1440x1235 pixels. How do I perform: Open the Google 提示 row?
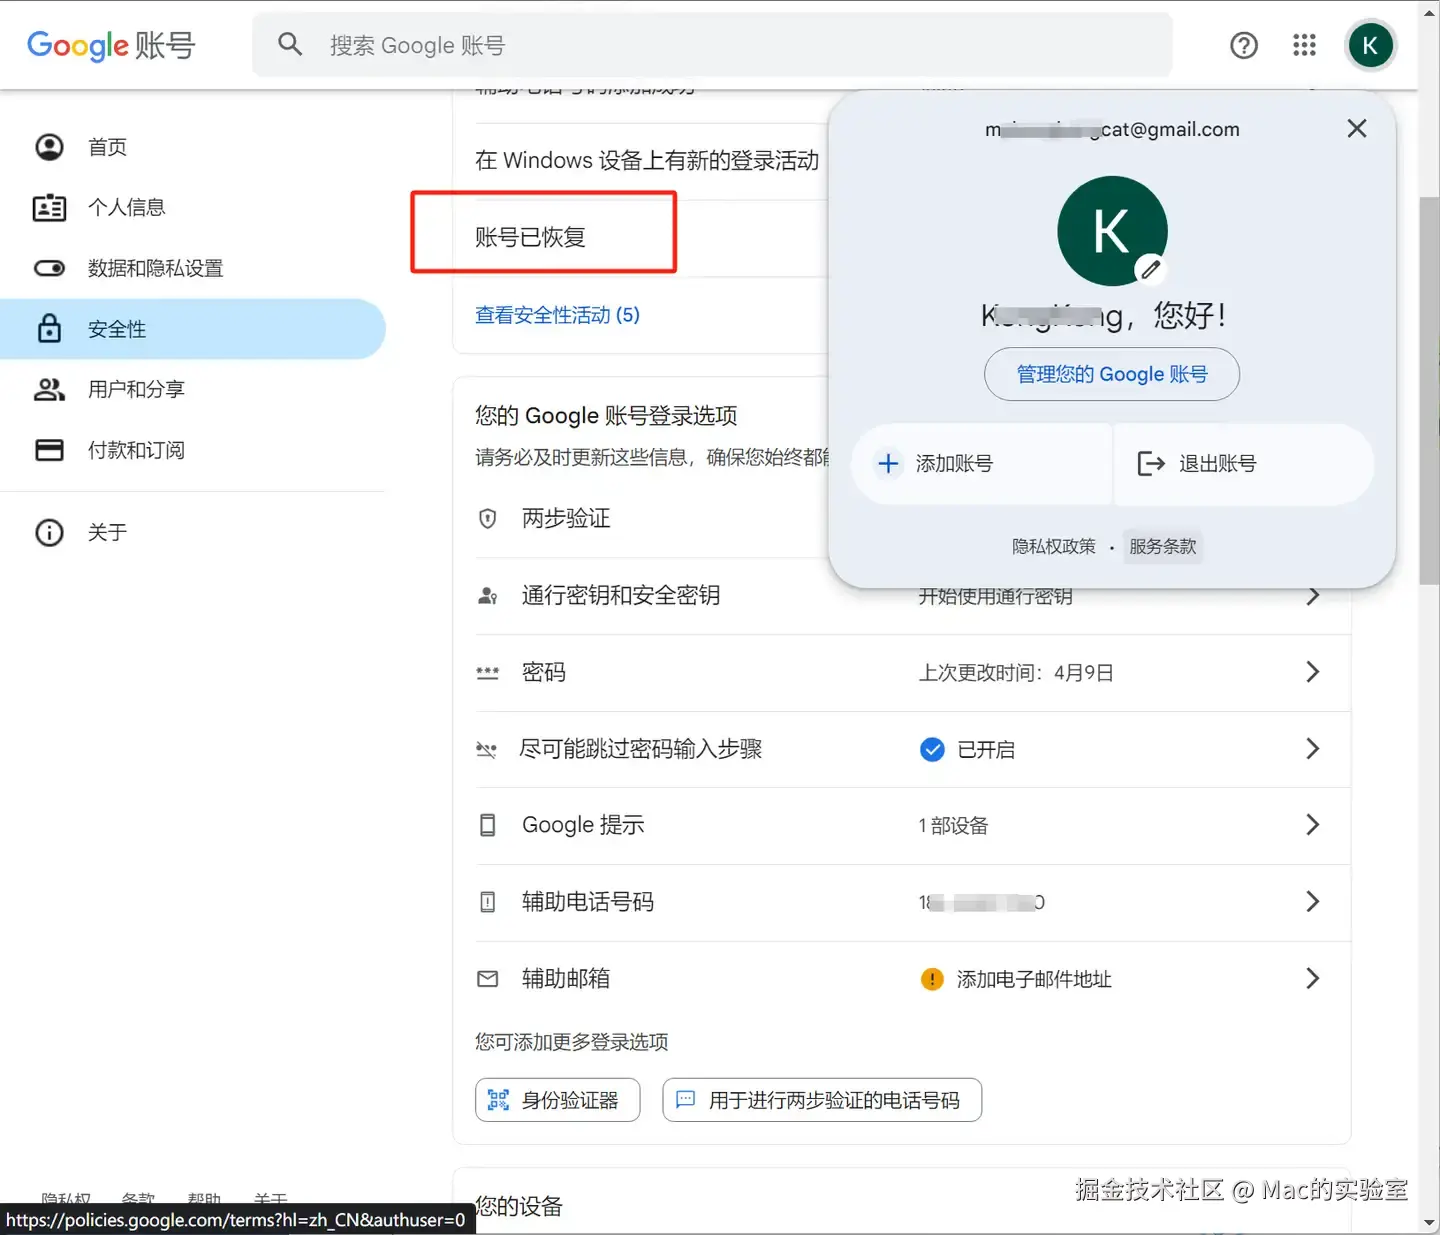[x=913, y=825]
